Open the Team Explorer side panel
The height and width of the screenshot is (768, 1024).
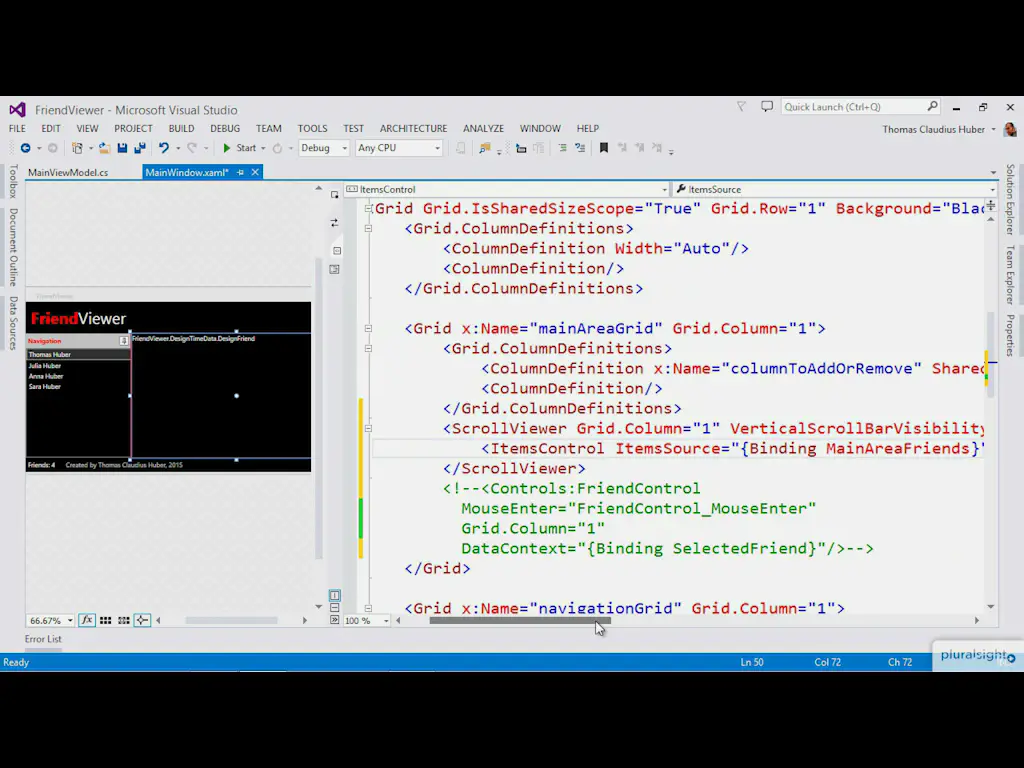(x=1010, y=275)
